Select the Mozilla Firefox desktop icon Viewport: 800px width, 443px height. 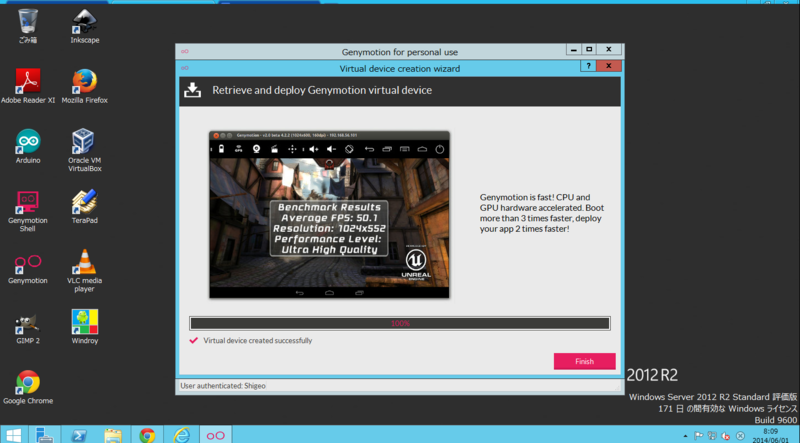point(85,86)
